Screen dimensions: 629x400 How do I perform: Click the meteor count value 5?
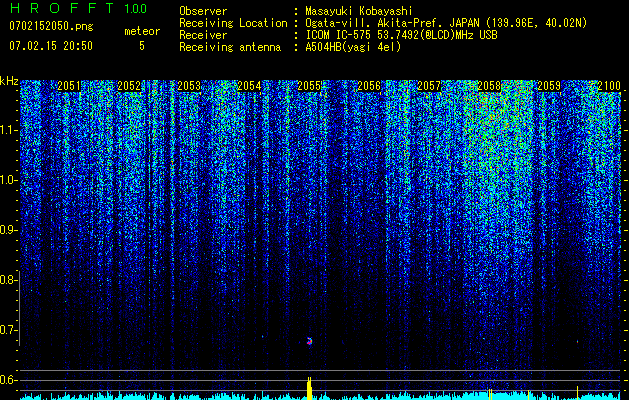click(x=142, y=46)
